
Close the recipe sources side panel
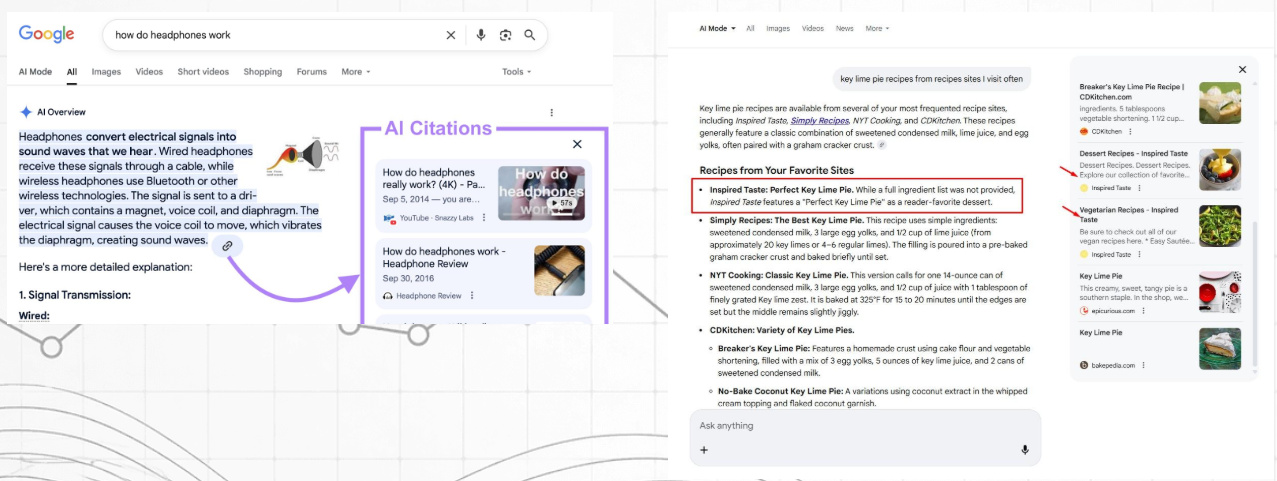(x=1243, y=70)
